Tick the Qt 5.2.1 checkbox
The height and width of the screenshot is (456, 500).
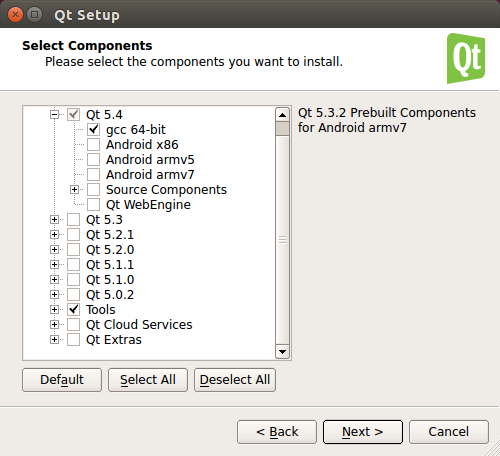tap(73, 235)
